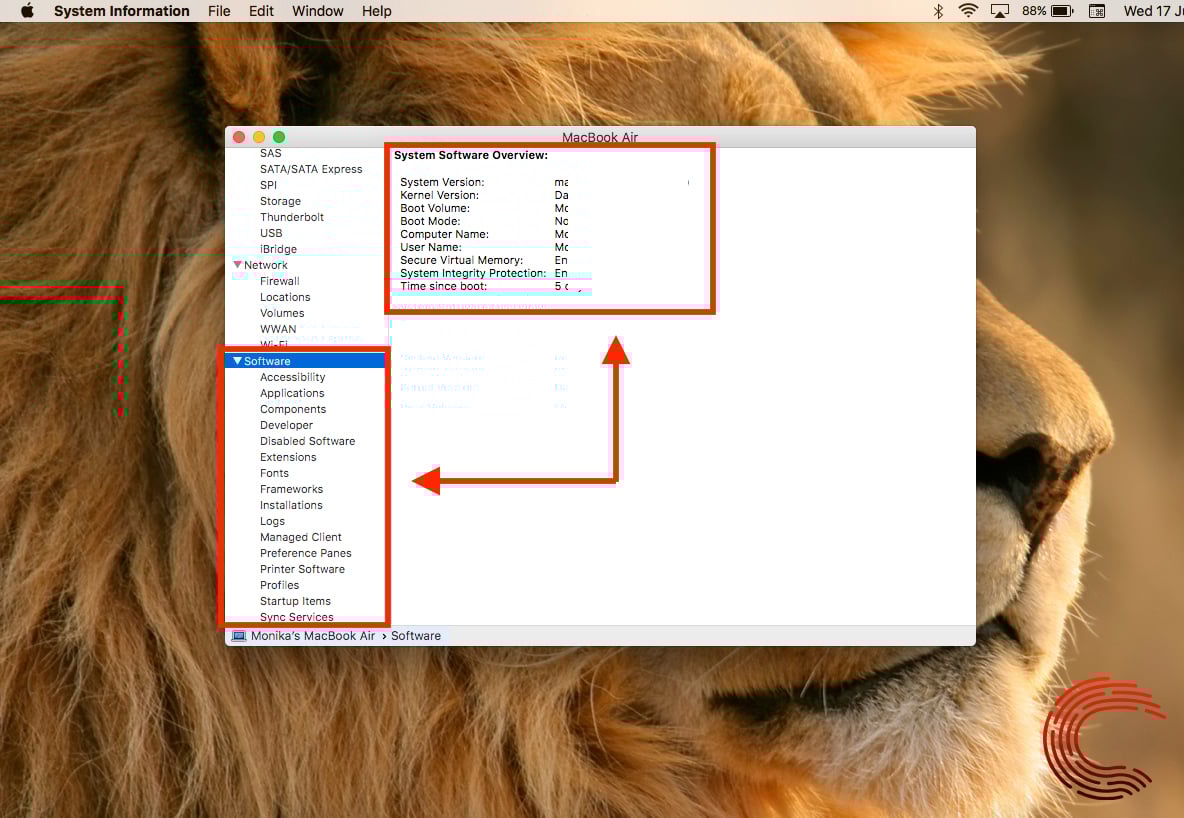Screen dimensions: 1184x818
Task: Select Disabled Software in sidebar
Action: coord(307,441)
